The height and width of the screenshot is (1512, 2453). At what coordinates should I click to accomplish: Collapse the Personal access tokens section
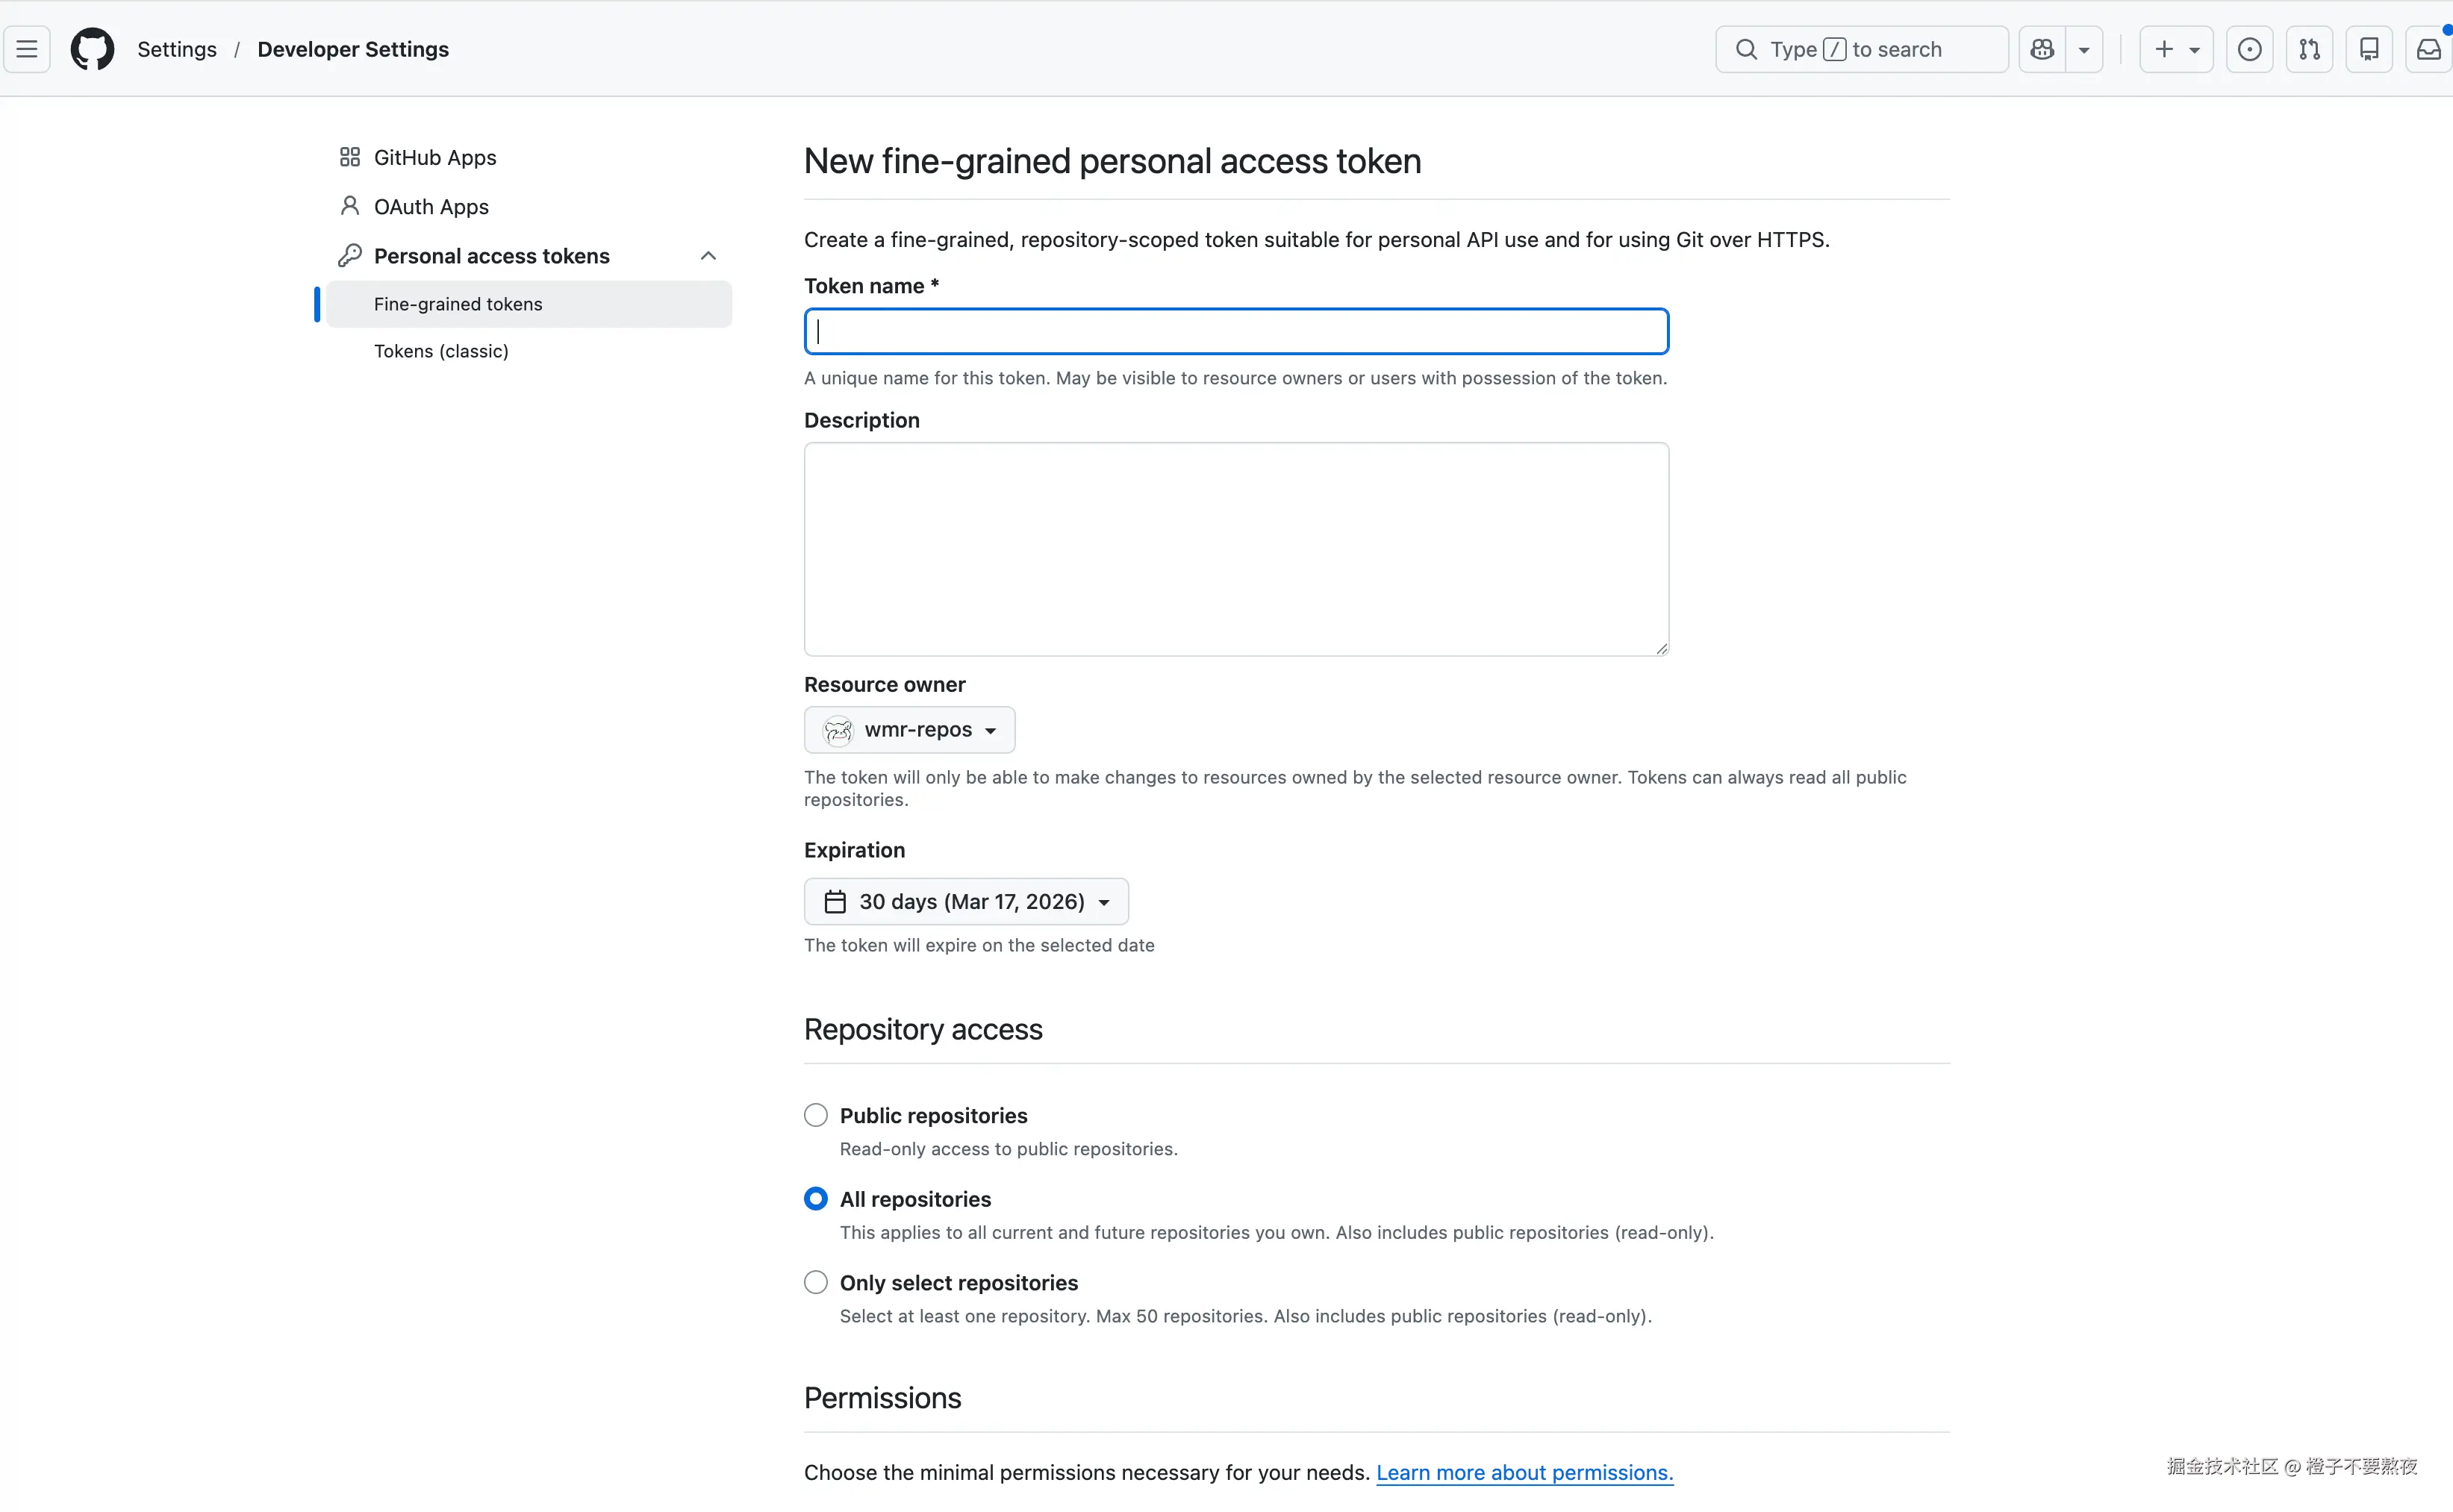(x=708, y=256)
